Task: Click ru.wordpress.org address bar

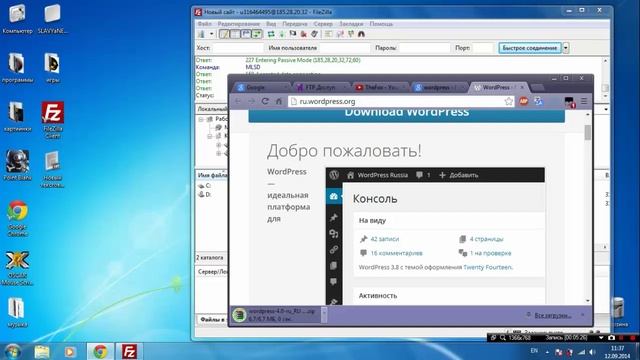Action: point(396,101)
